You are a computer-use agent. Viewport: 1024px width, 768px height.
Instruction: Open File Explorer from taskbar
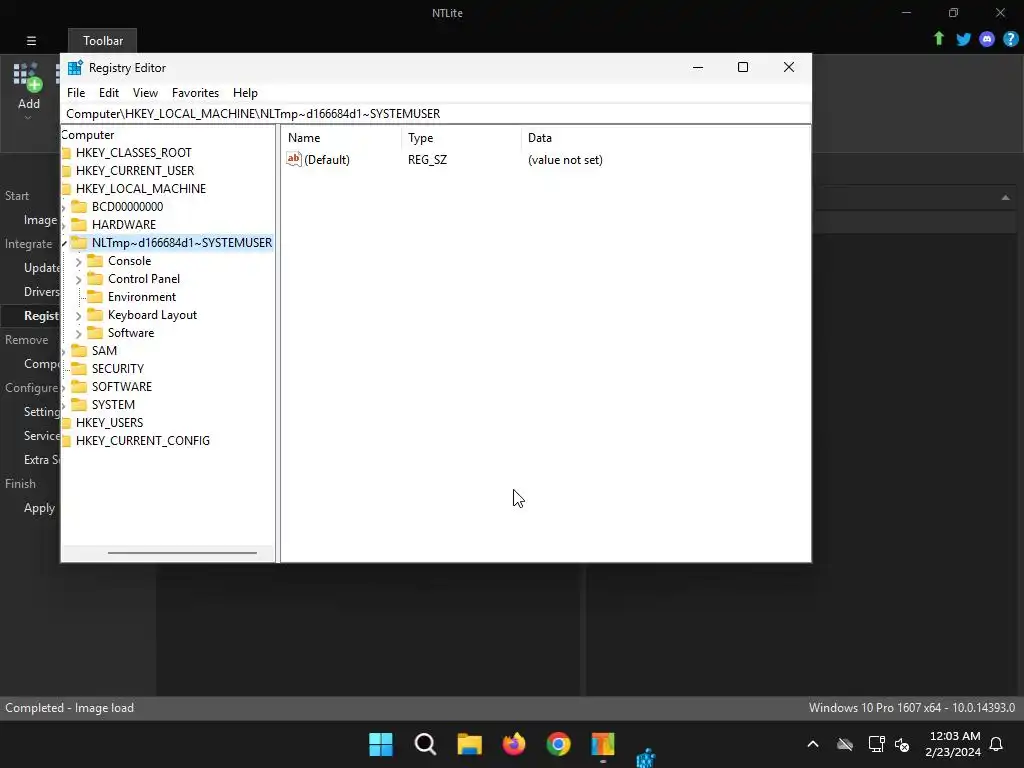pos(470,744)
